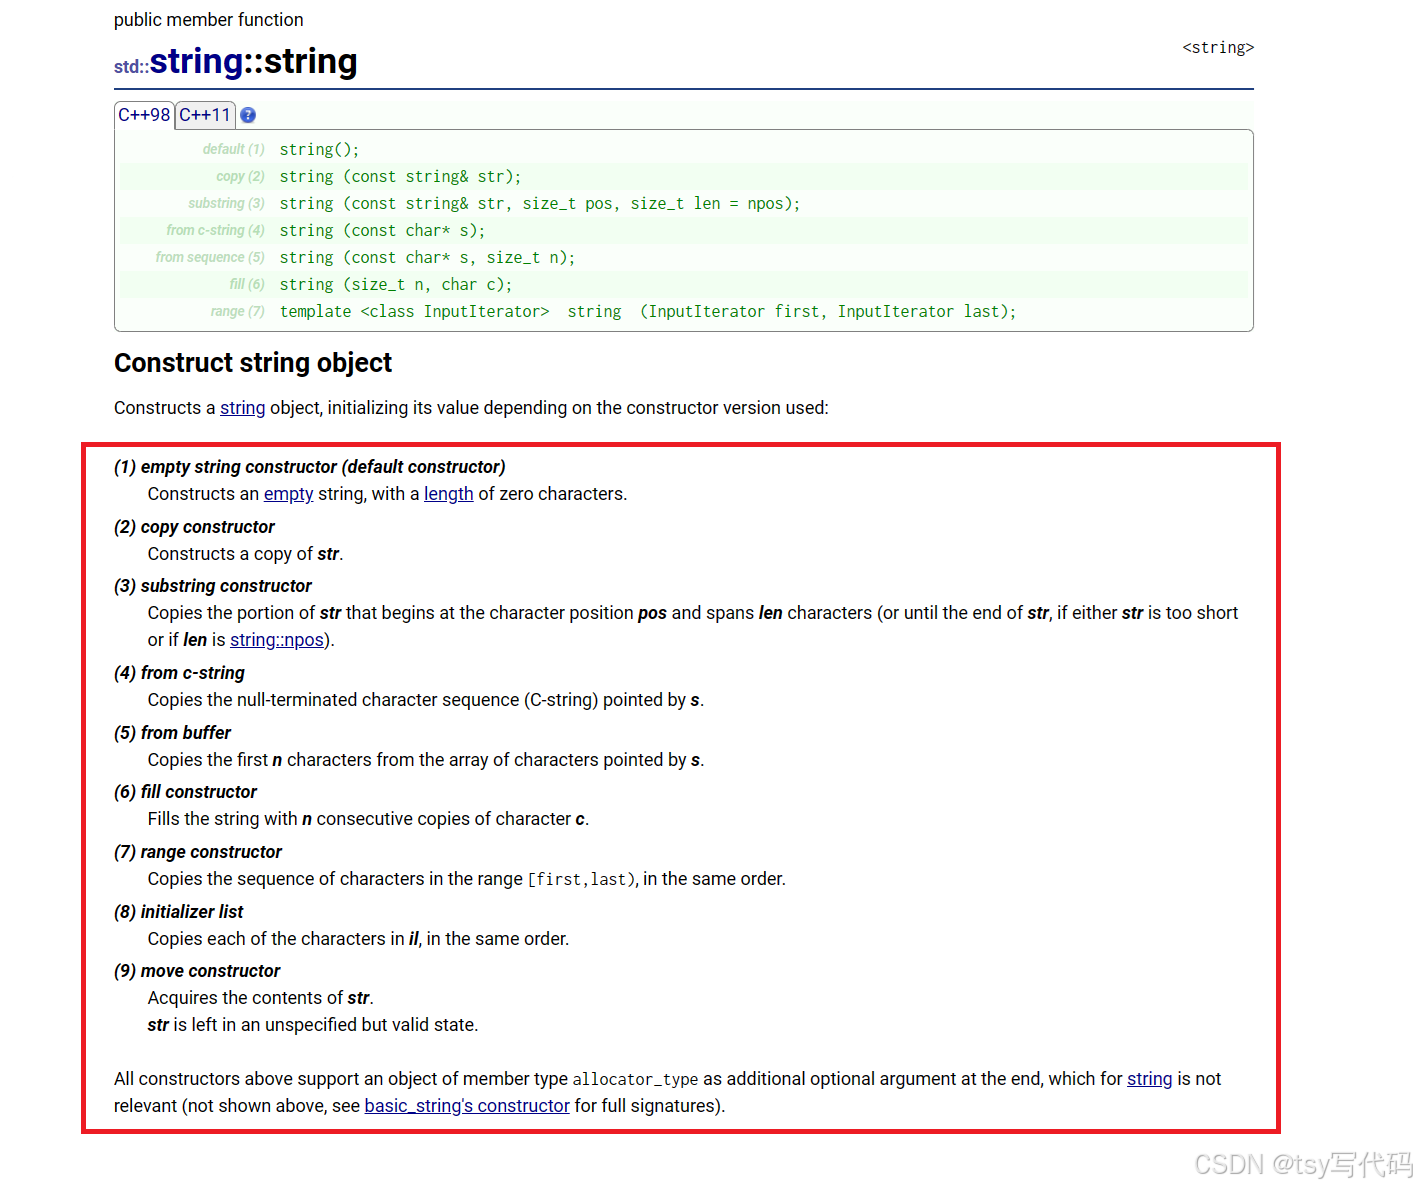This screenshot has width=1417, height=1190.
Task: Click 'public member function' label
Action: coord(209,20)
